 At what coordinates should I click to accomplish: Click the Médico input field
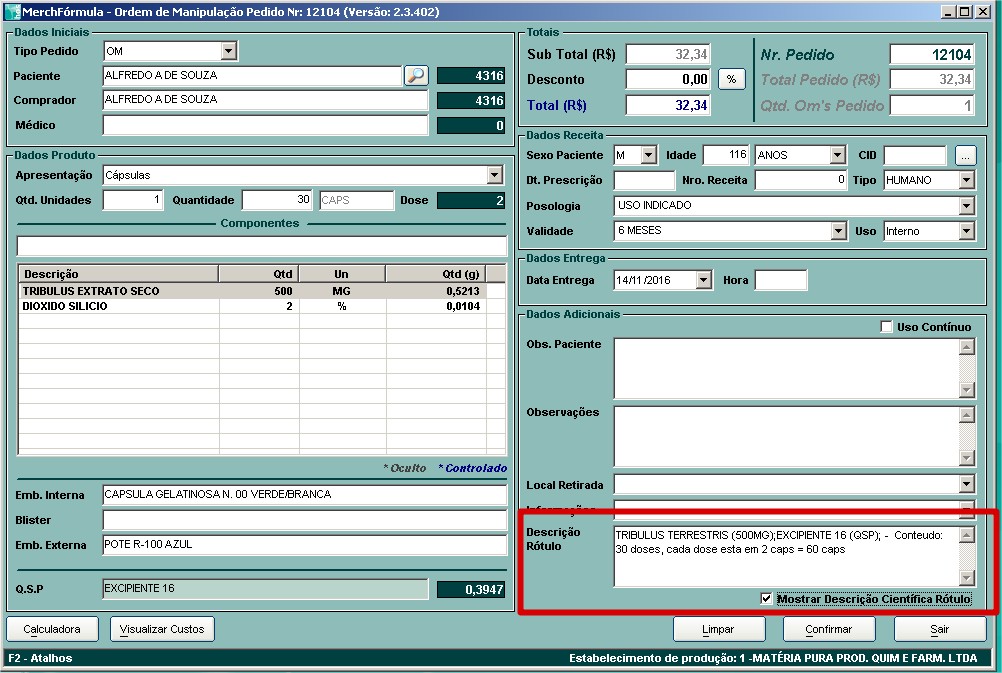pyautogui.click(x=265, y=125)
